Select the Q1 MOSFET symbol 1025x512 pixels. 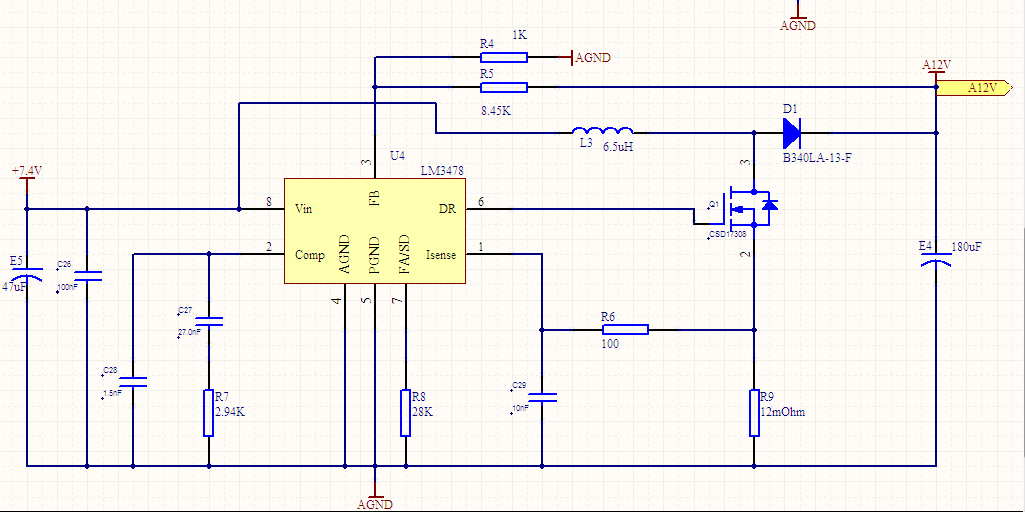745,208
